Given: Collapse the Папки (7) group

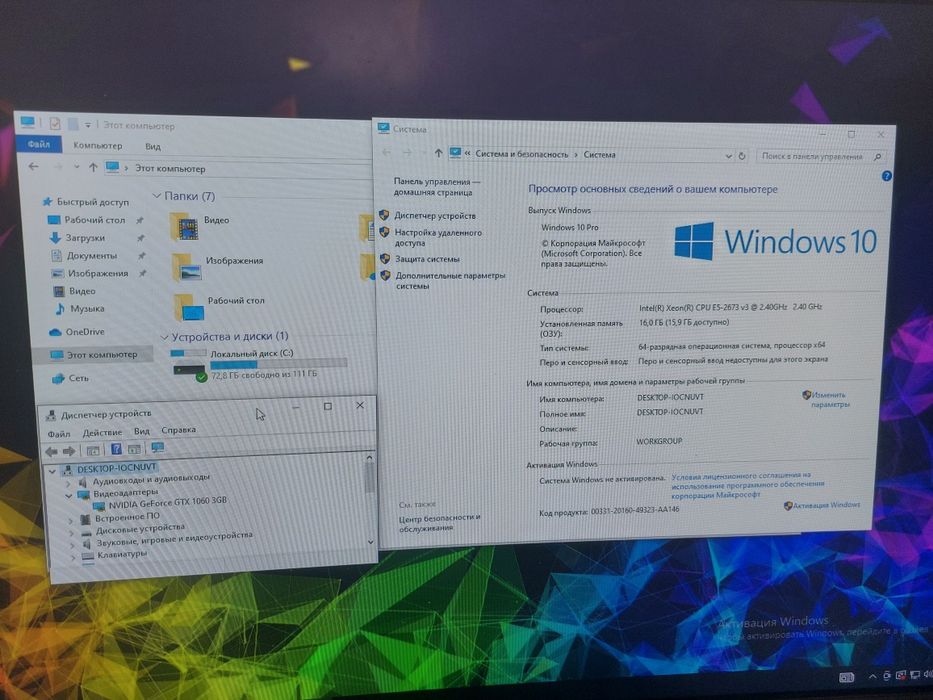Looking at the screenshot, I should tap(157, 195).
